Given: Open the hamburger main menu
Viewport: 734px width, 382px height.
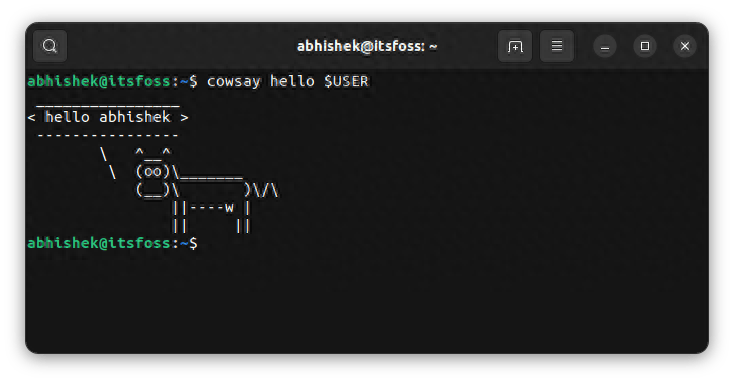Looking at the screenshot, I should pyautogui.click(x=557, y=46).
